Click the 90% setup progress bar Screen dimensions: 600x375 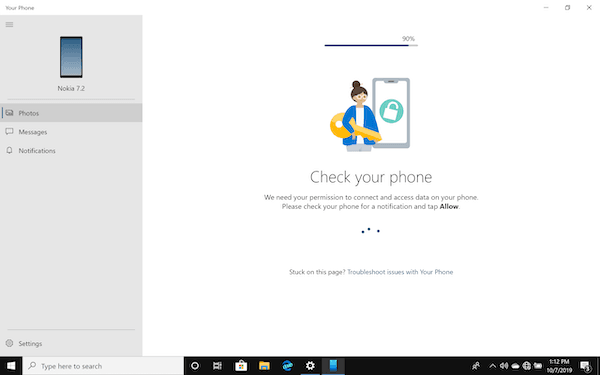pyautogui.click(x=371, y=45)
